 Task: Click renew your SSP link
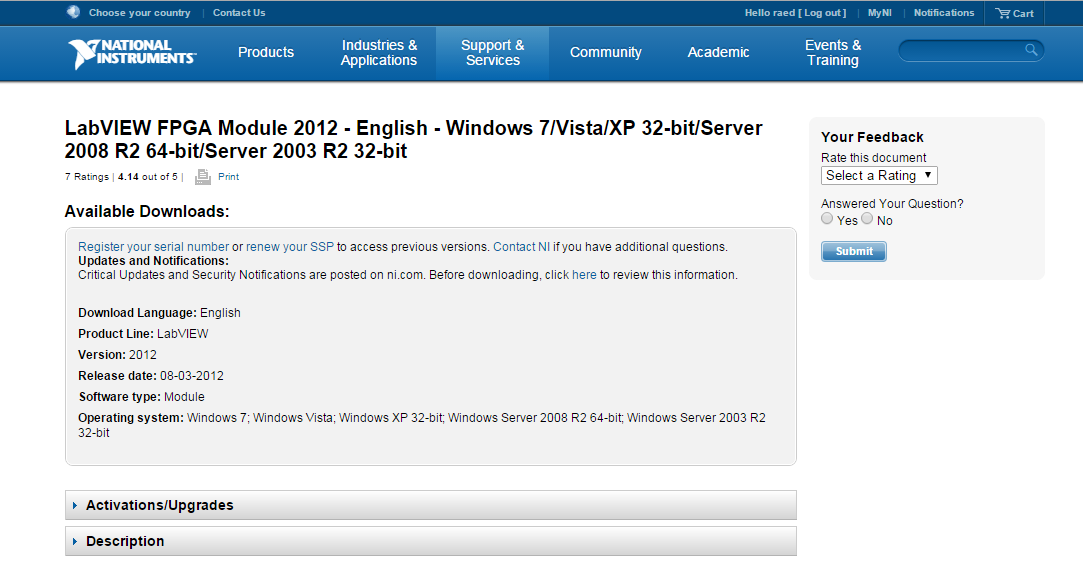[x=290, y=246]
